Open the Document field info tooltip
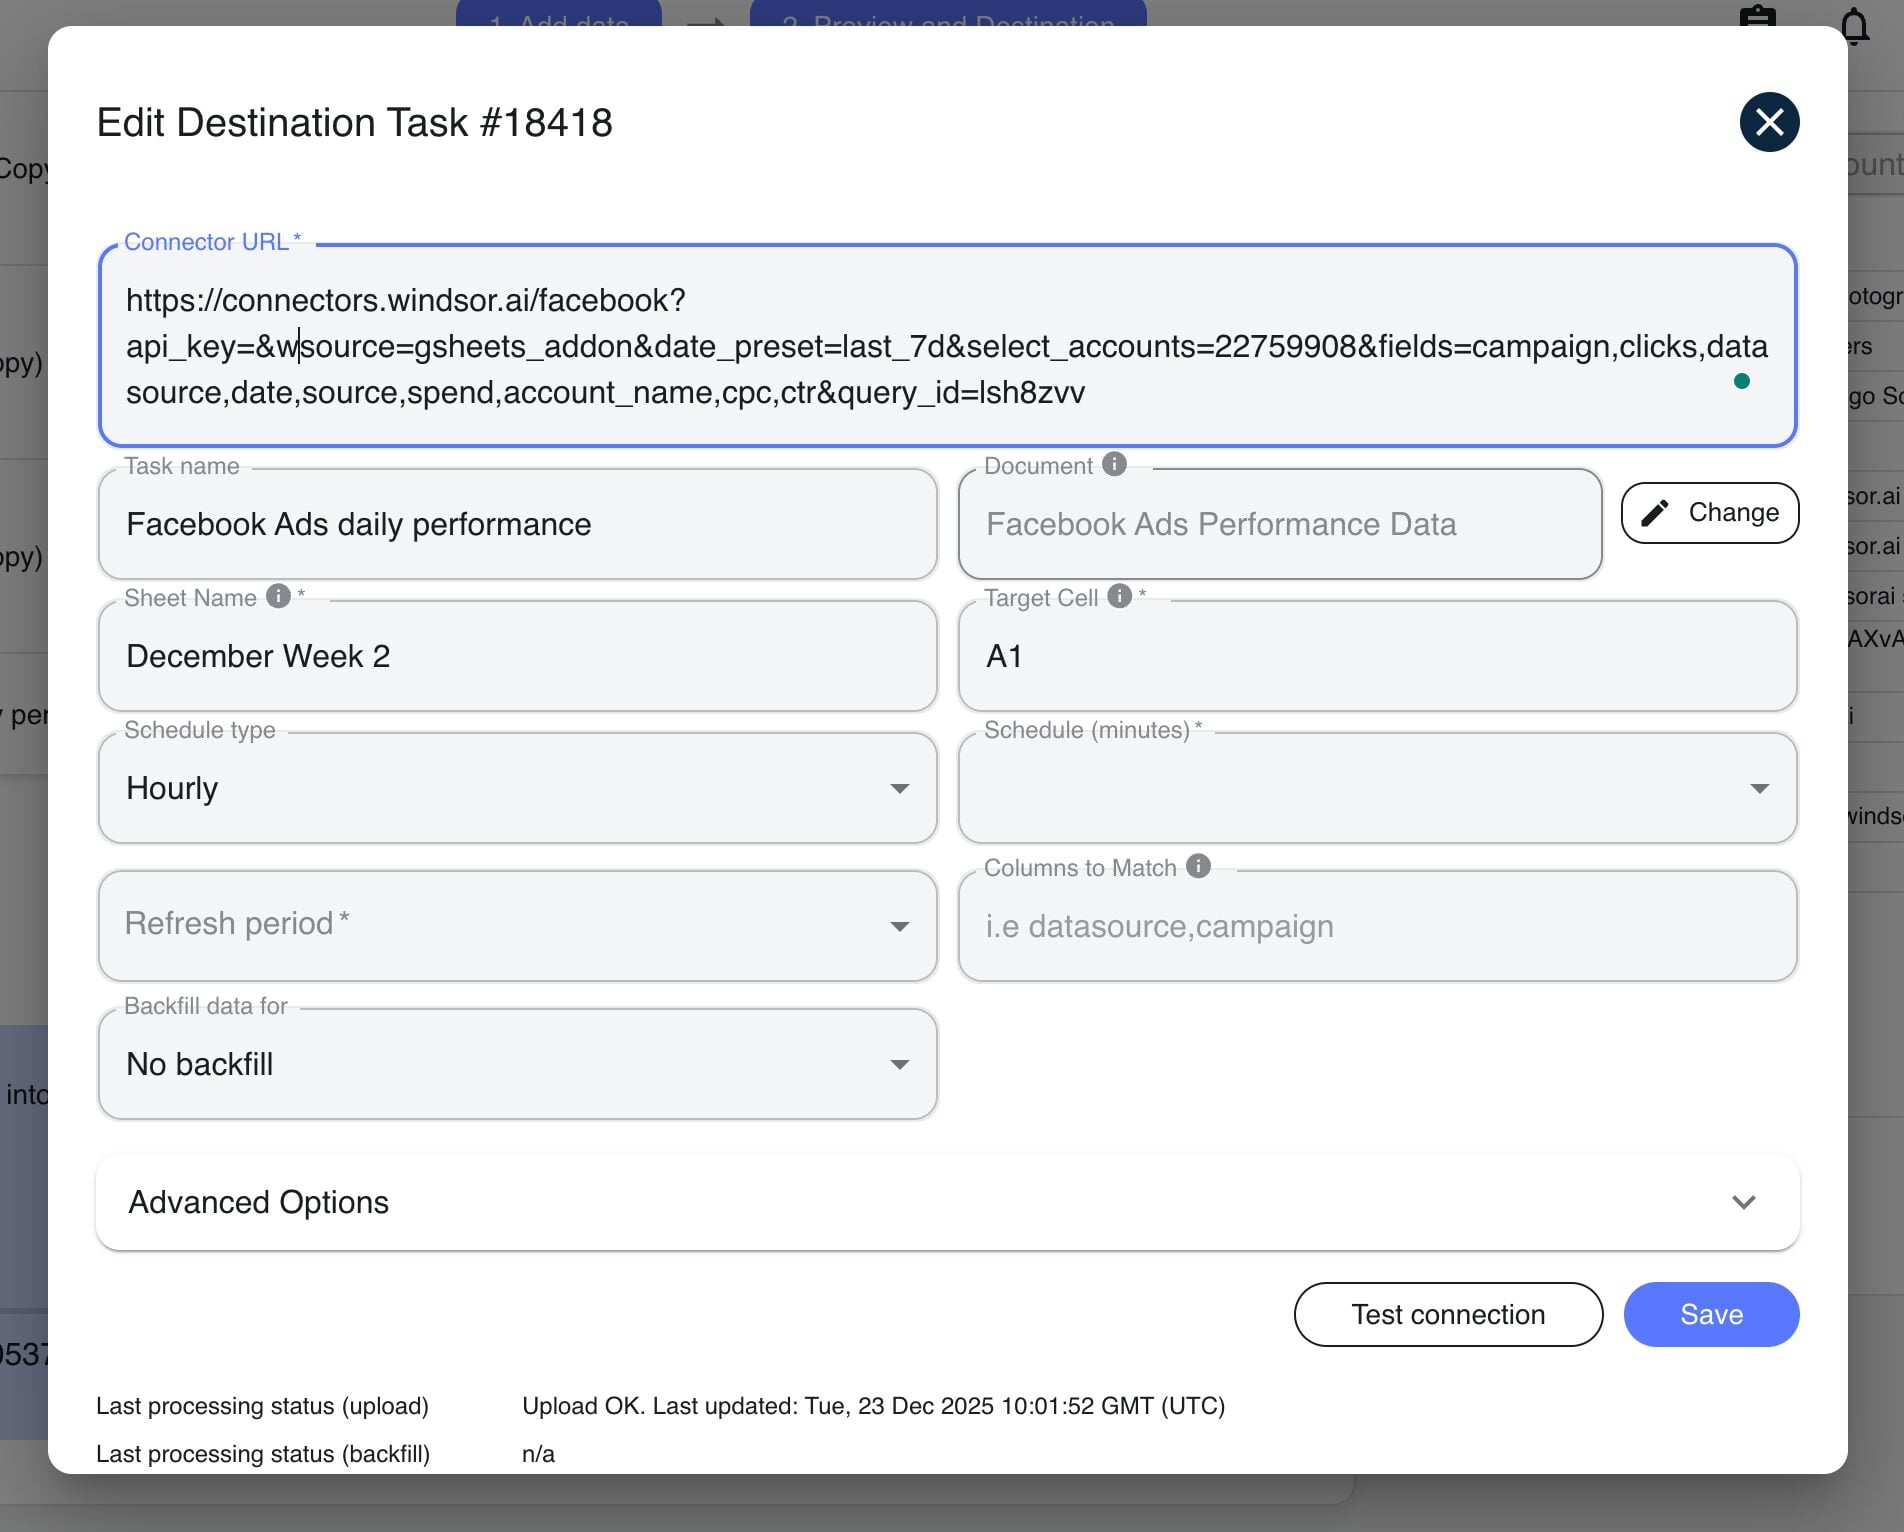1904x1532 pixels. (1114, 463)
